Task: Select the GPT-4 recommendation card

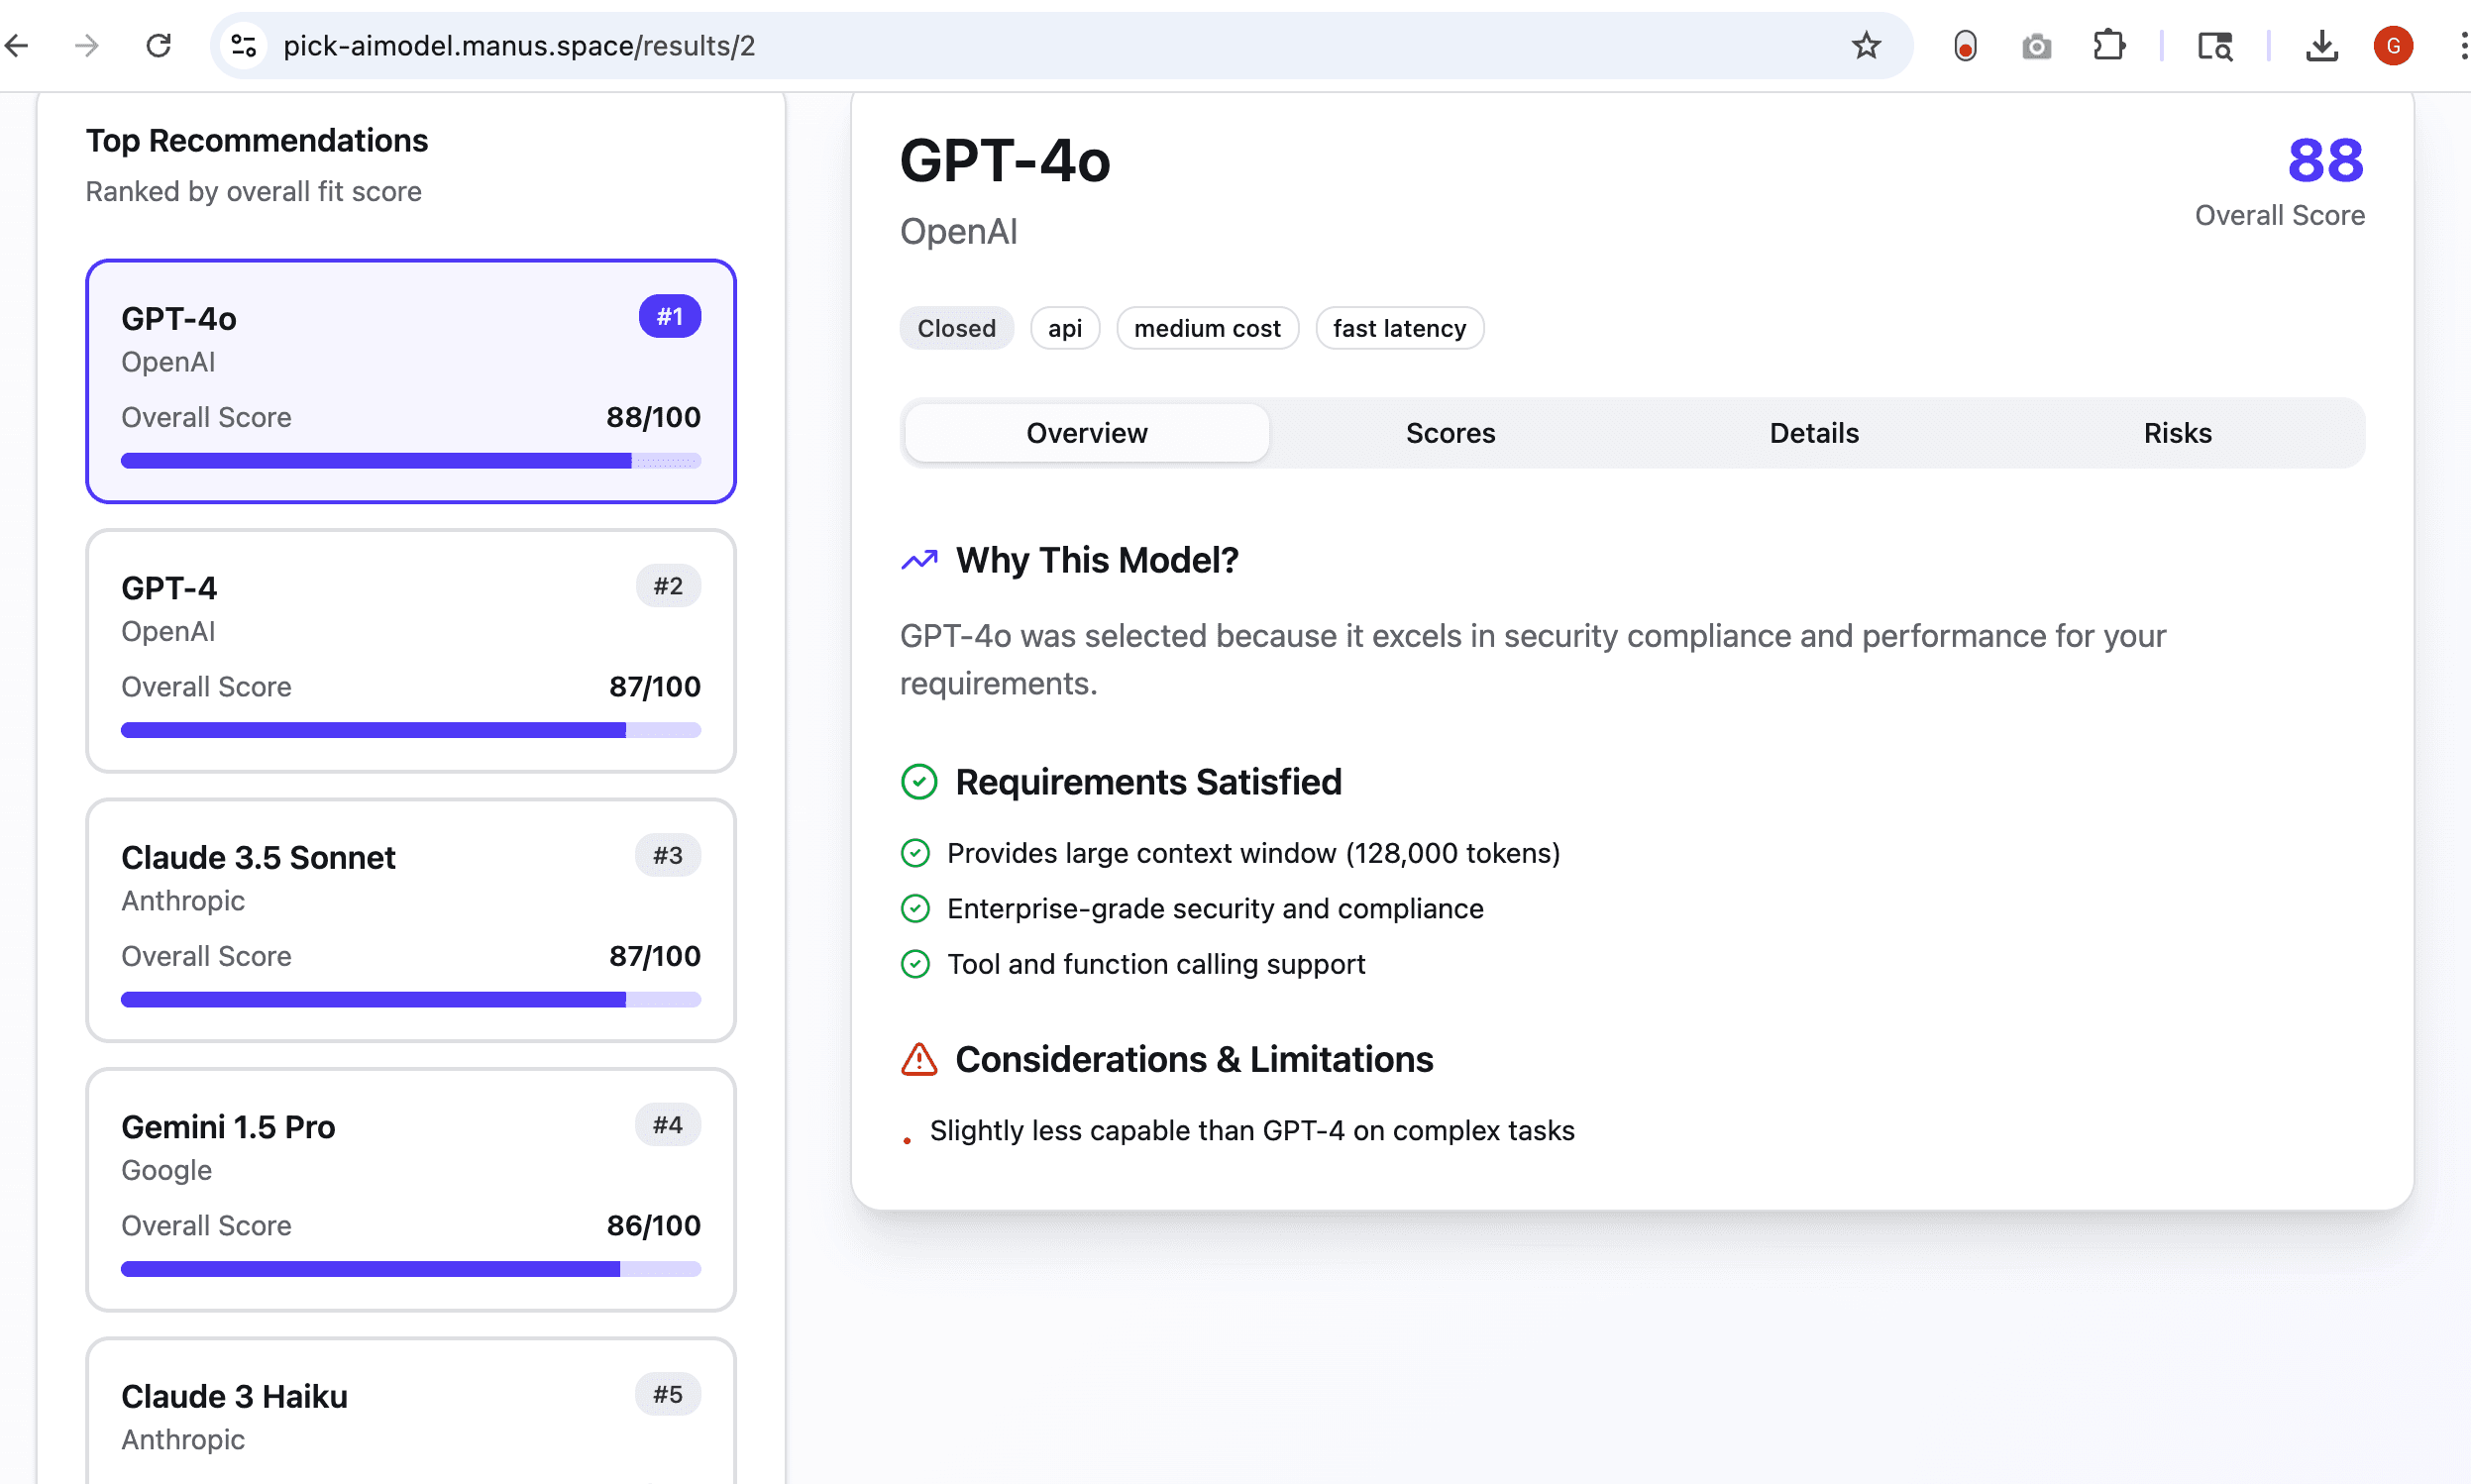Action: click(410, 650)
